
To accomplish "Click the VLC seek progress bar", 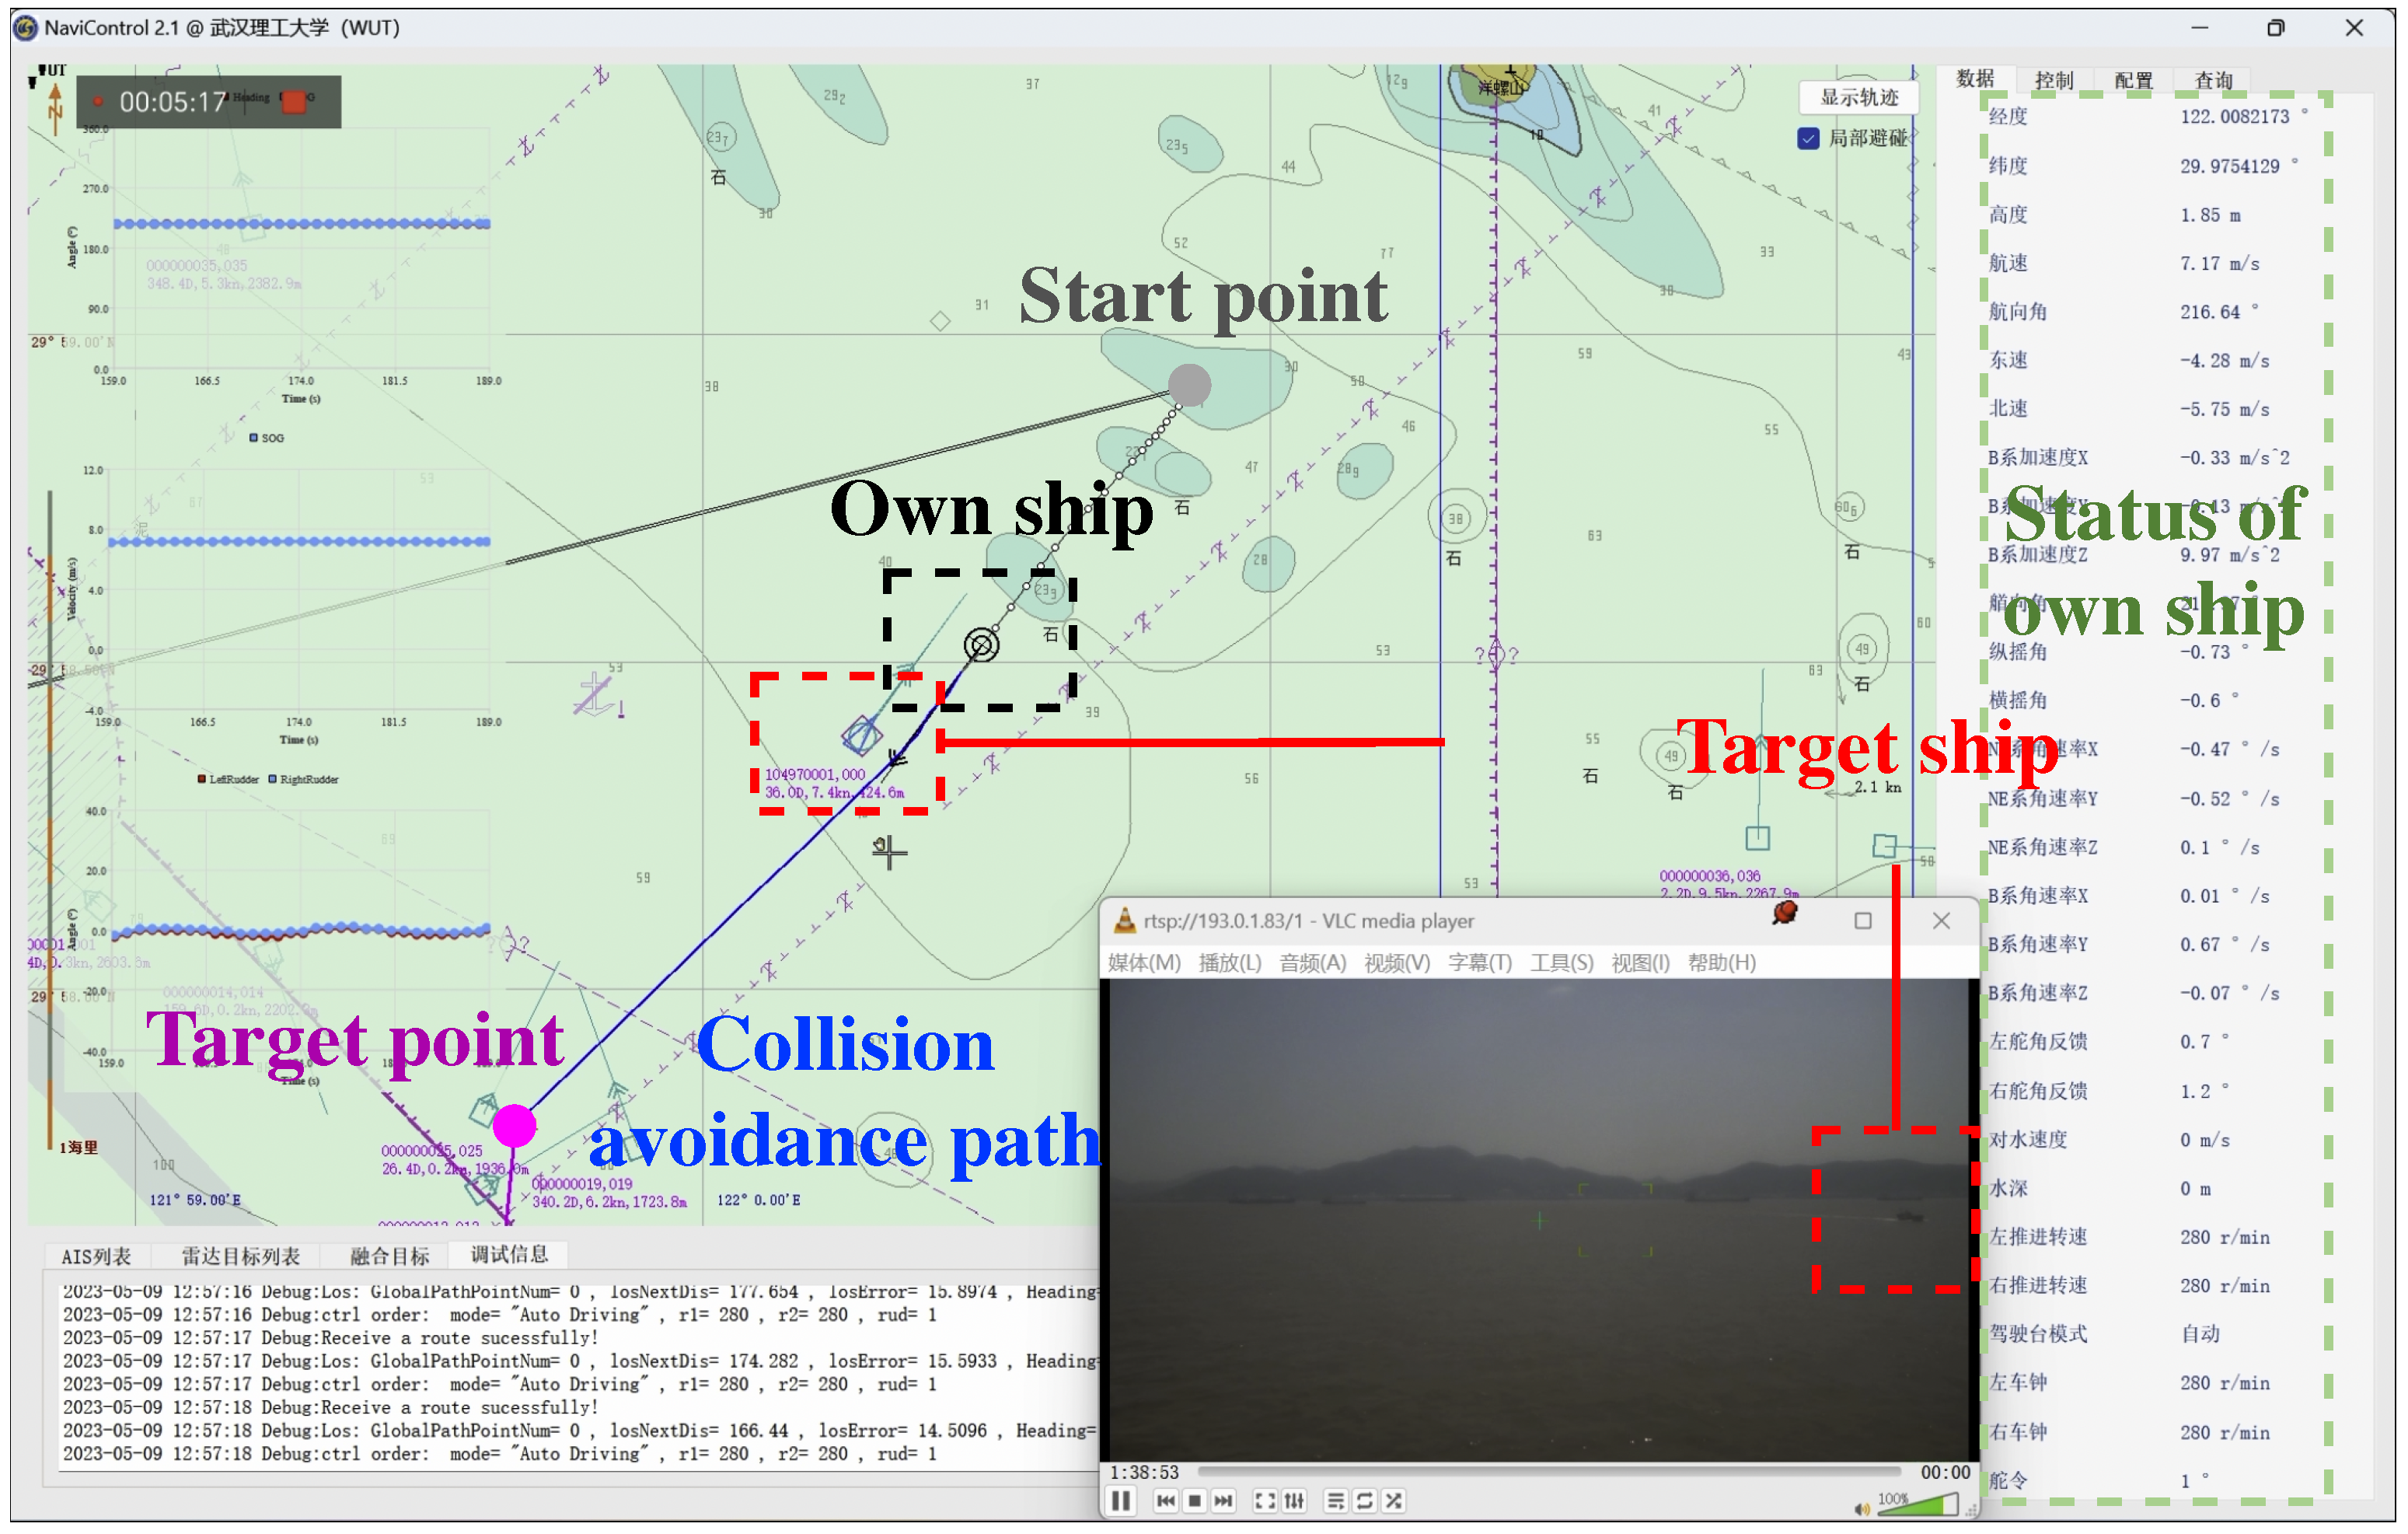I will coord(1548,1472).
